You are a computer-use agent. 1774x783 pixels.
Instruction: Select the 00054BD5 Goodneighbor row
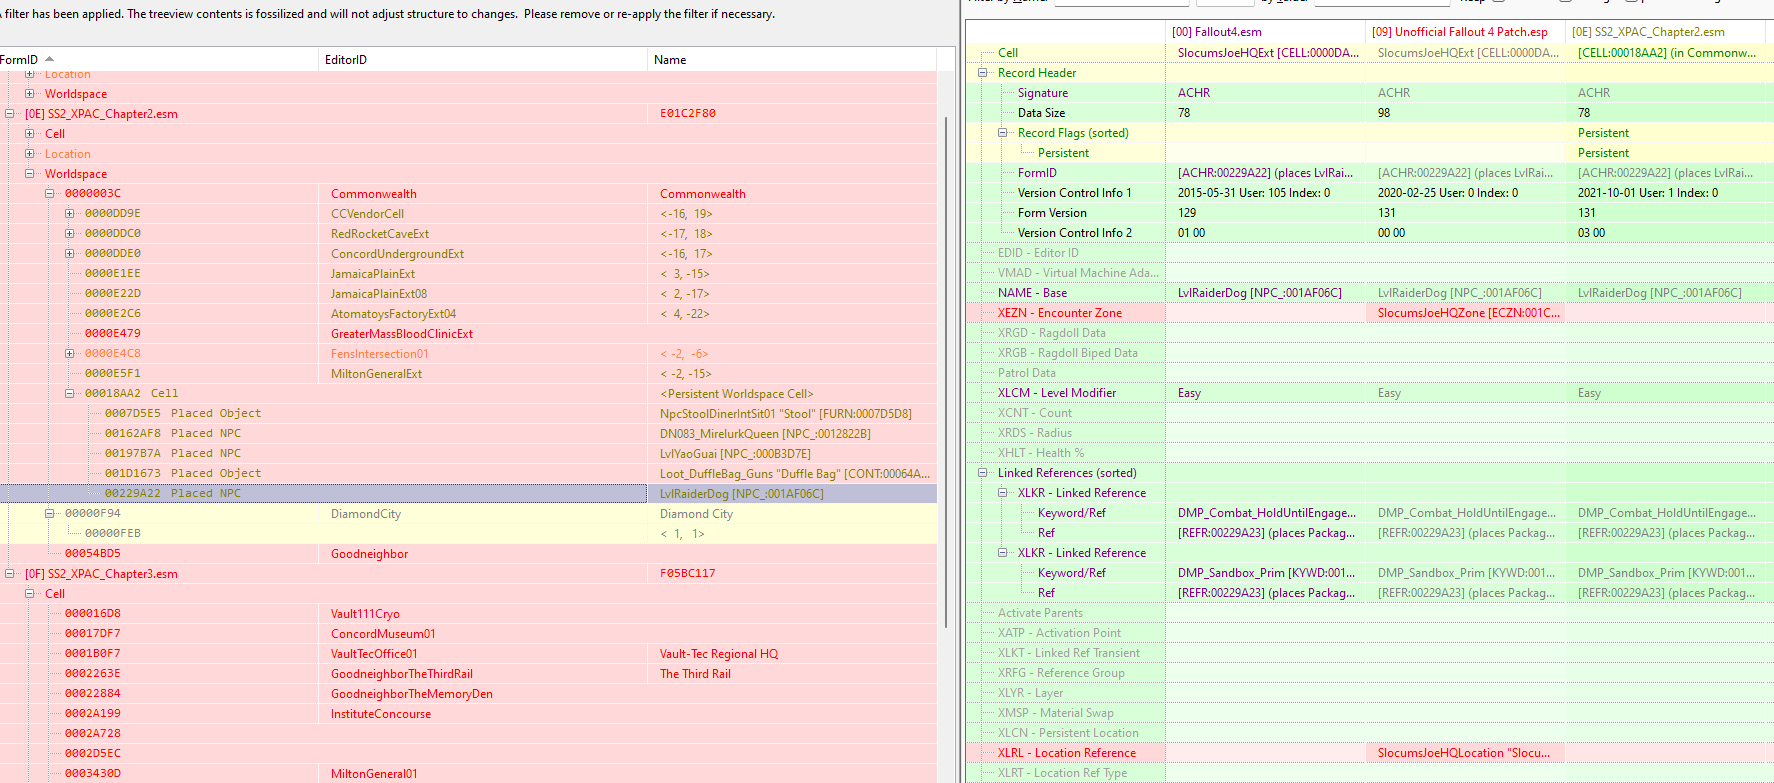coord(468,554)
